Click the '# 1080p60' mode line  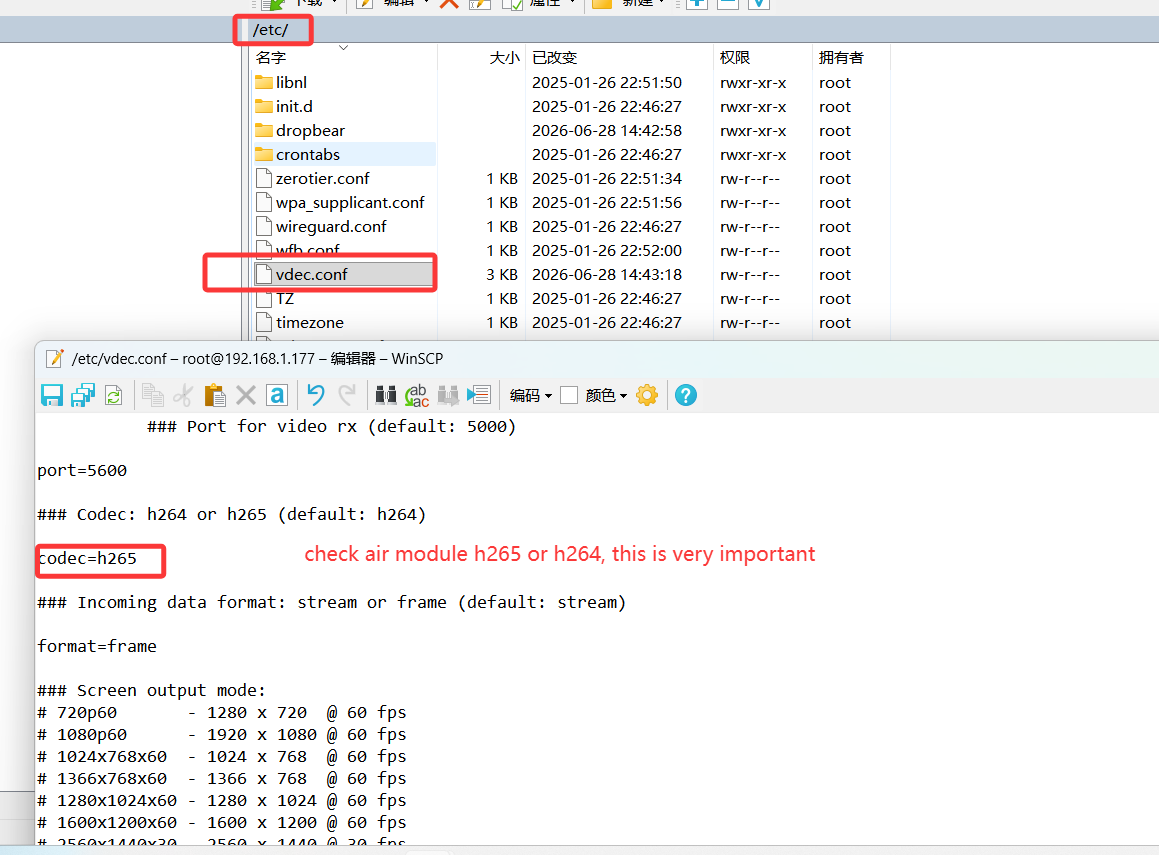point(222,735)
